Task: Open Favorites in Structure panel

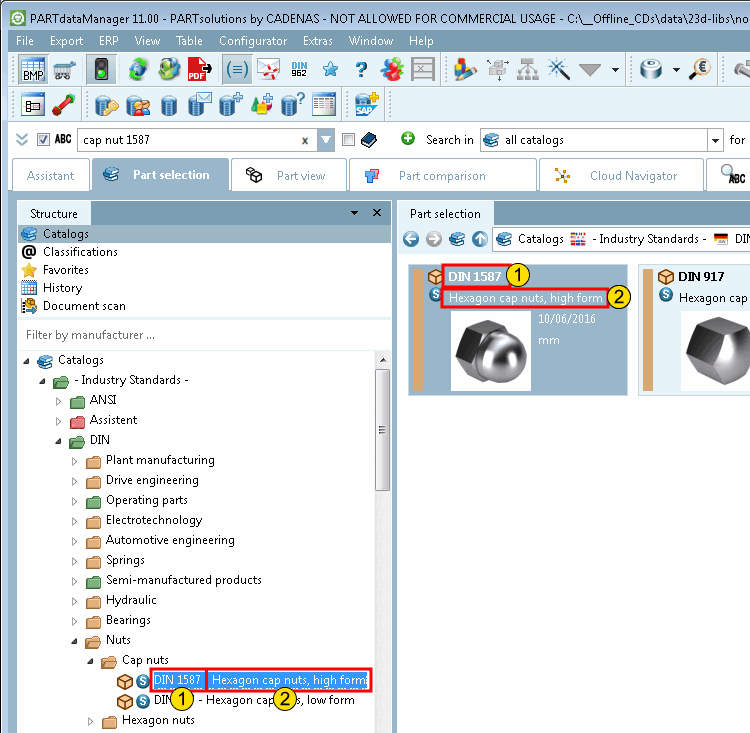Action: coord(66,270)
